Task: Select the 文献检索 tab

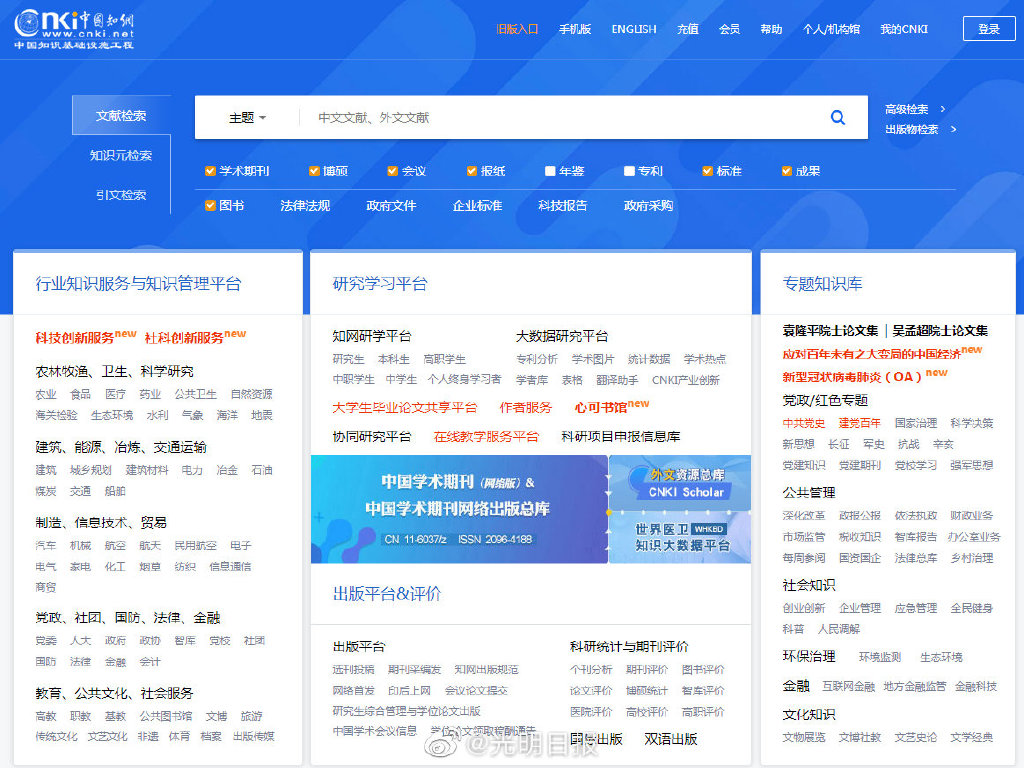Action: (121, 116)
